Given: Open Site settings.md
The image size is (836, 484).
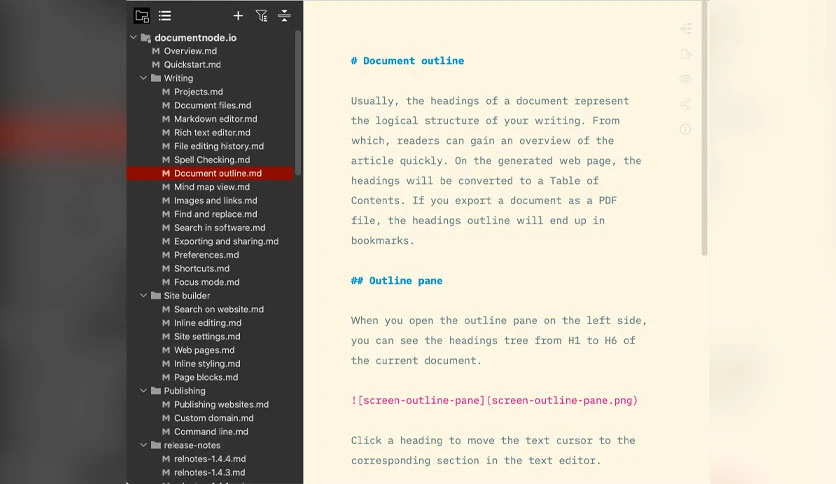Looking at the screenshot, I should [x=207, y=336].
